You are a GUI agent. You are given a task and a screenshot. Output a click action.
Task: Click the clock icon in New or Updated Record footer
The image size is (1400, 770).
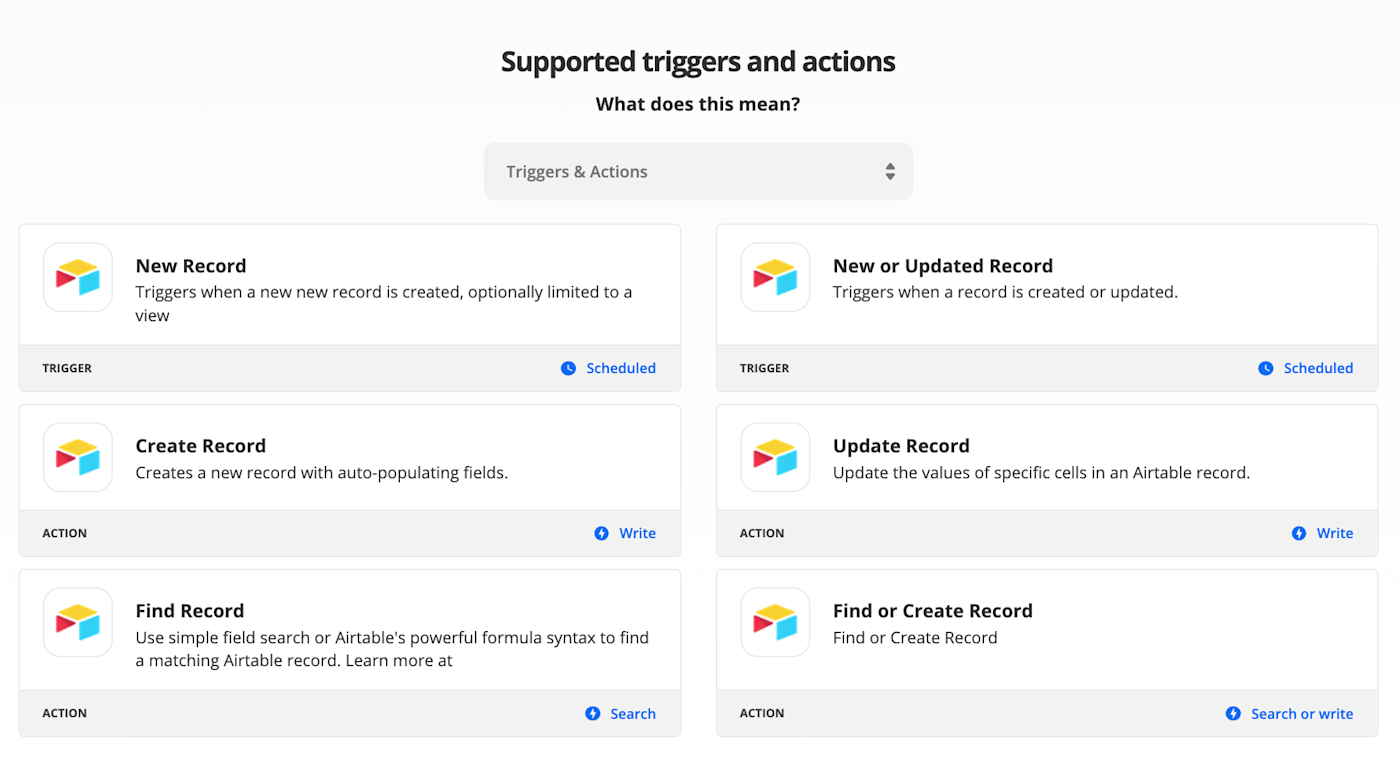(1265, 368)
